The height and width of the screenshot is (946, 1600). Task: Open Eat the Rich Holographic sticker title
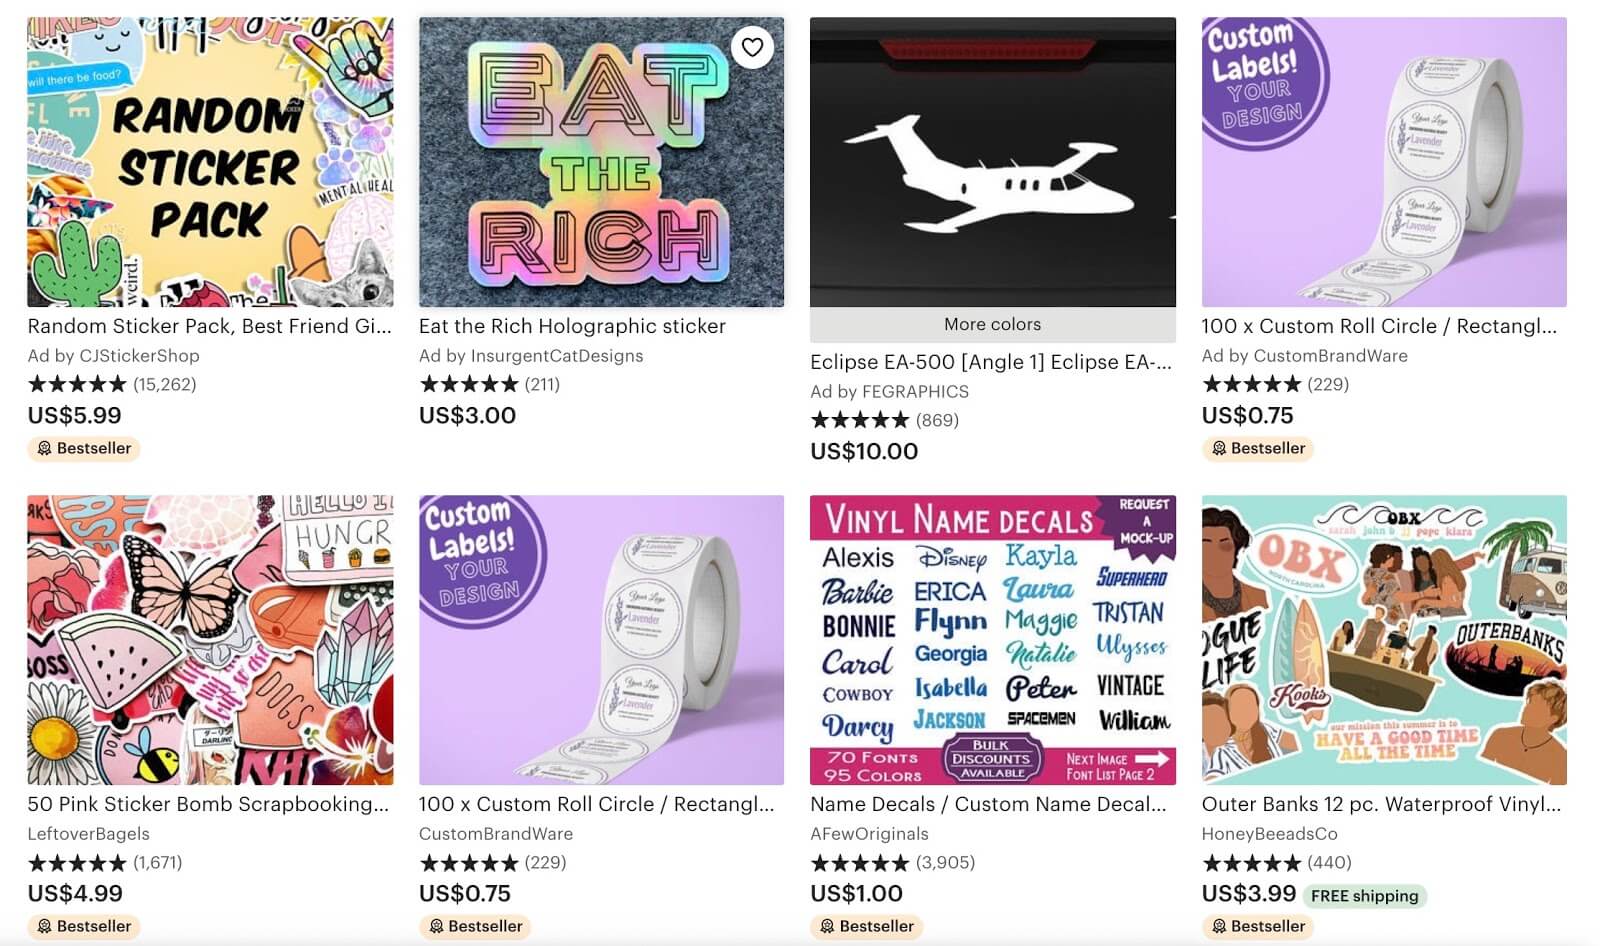tap(572, 326)
